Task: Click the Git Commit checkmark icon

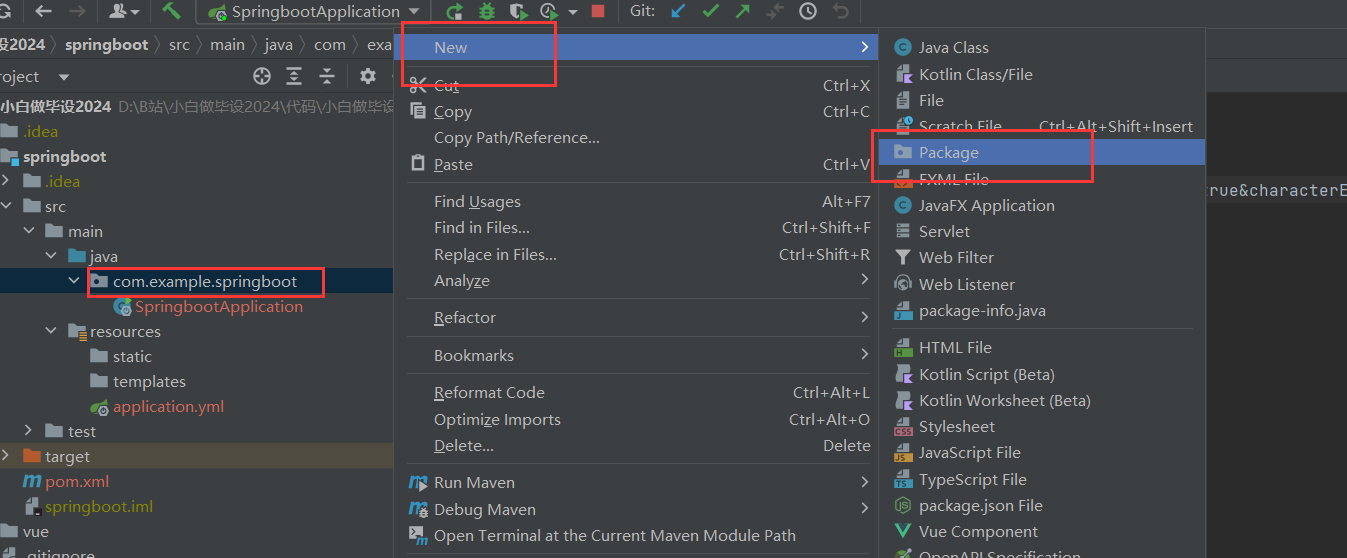Action: pyautogui.click(x=711, y=11)
